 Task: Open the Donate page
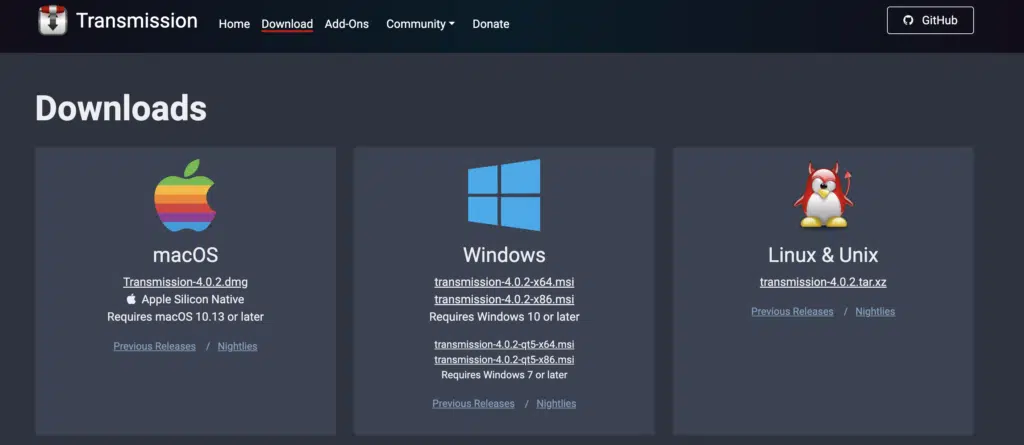click(490, 24)
